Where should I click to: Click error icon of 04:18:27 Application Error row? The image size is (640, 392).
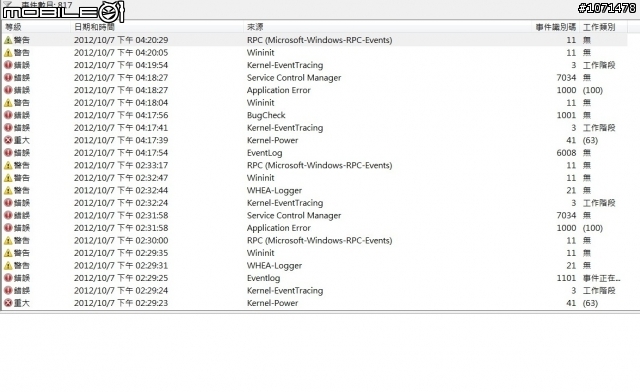[8, 90]
